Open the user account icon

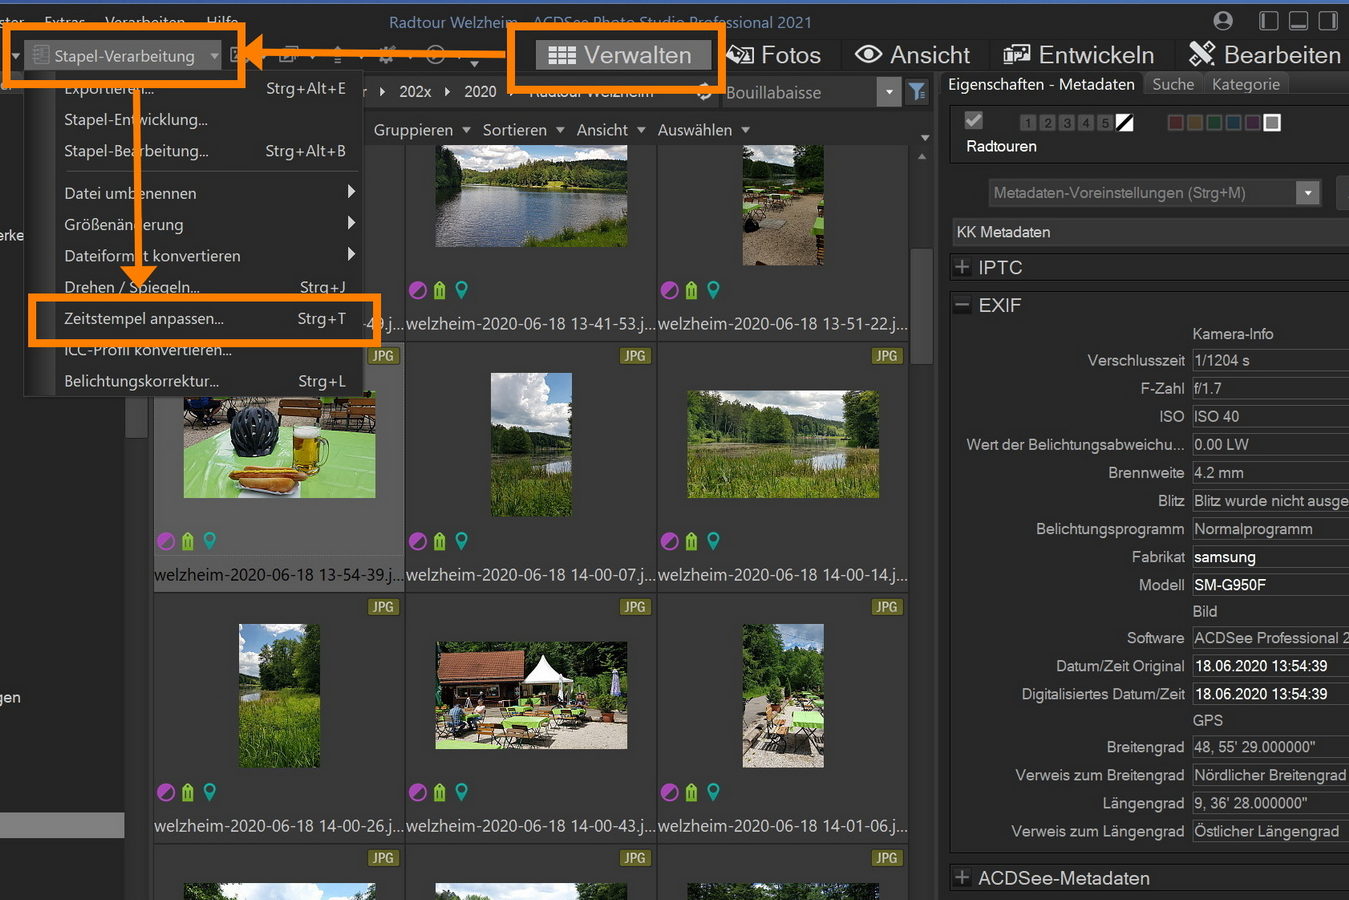[x=1222, y=21]
